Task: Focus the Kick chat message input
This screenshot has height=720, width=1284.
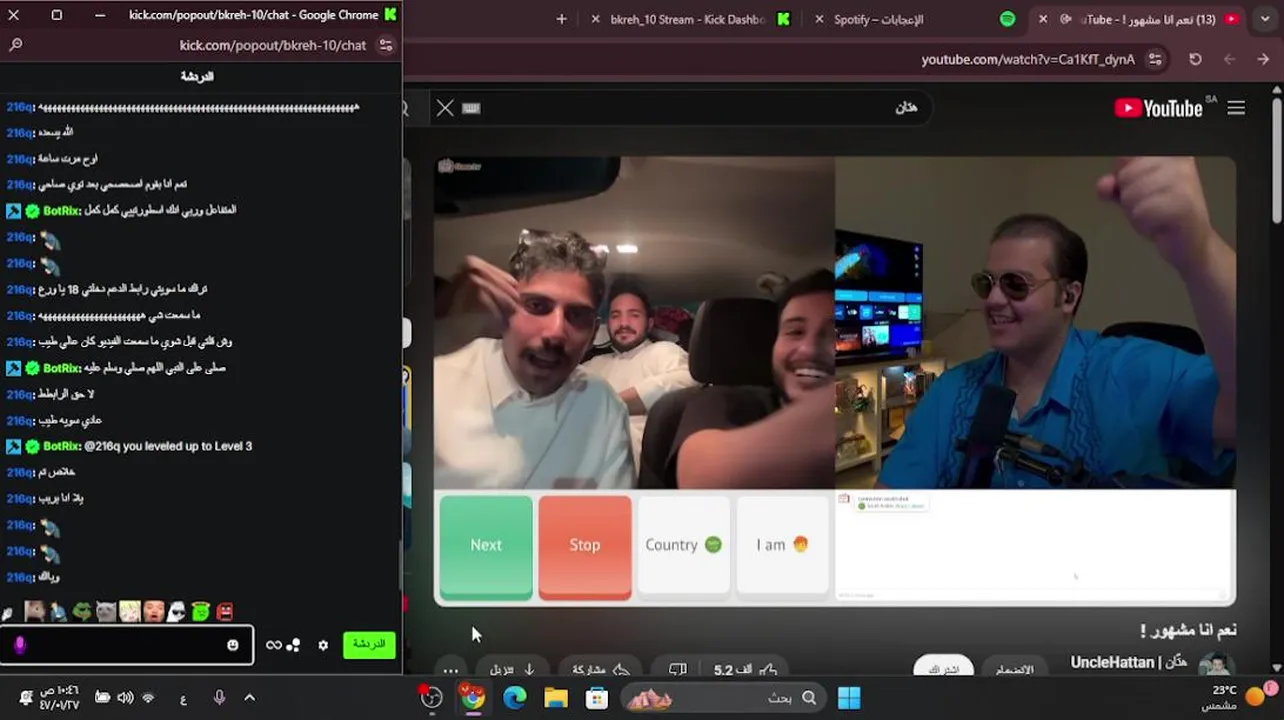Action: click(126, 645)
